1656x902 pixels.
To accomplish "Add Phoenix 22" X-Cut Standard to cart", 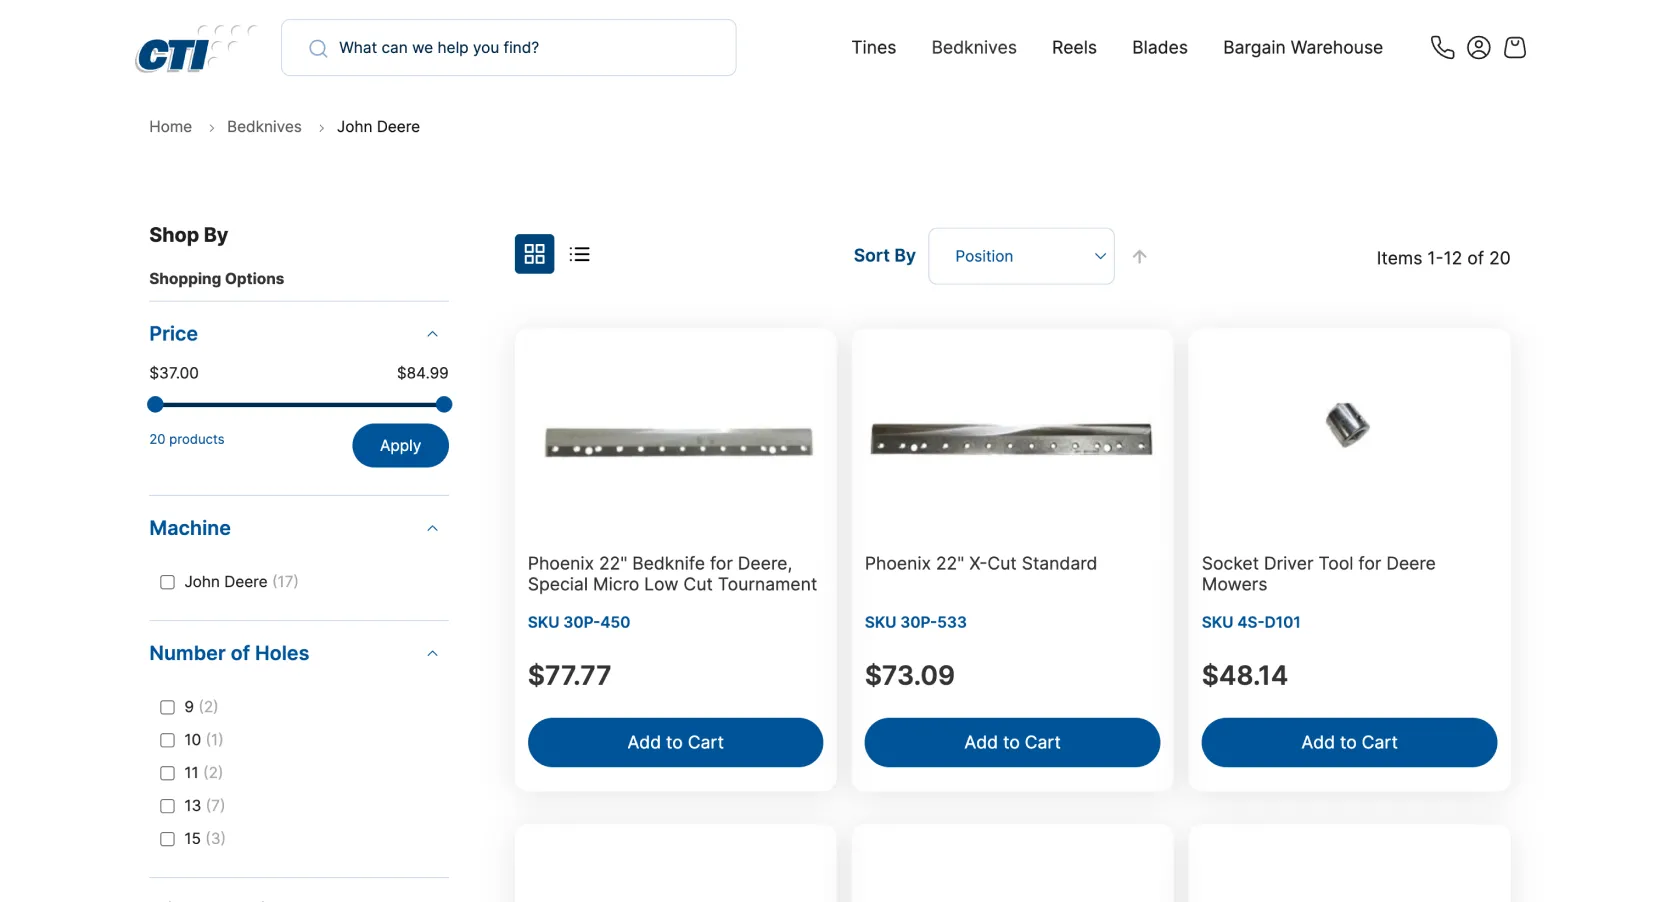I will pos(1012,742).
